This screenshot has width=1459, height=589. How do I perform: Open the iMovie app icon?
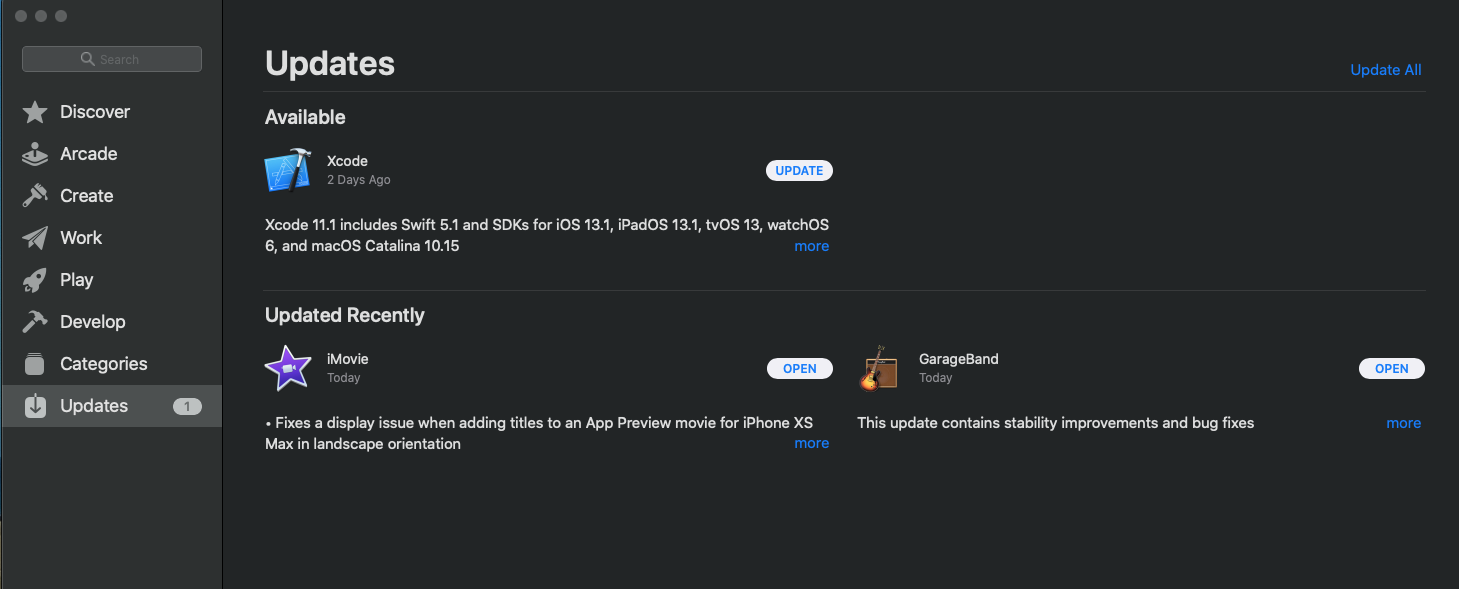[288, 368]
